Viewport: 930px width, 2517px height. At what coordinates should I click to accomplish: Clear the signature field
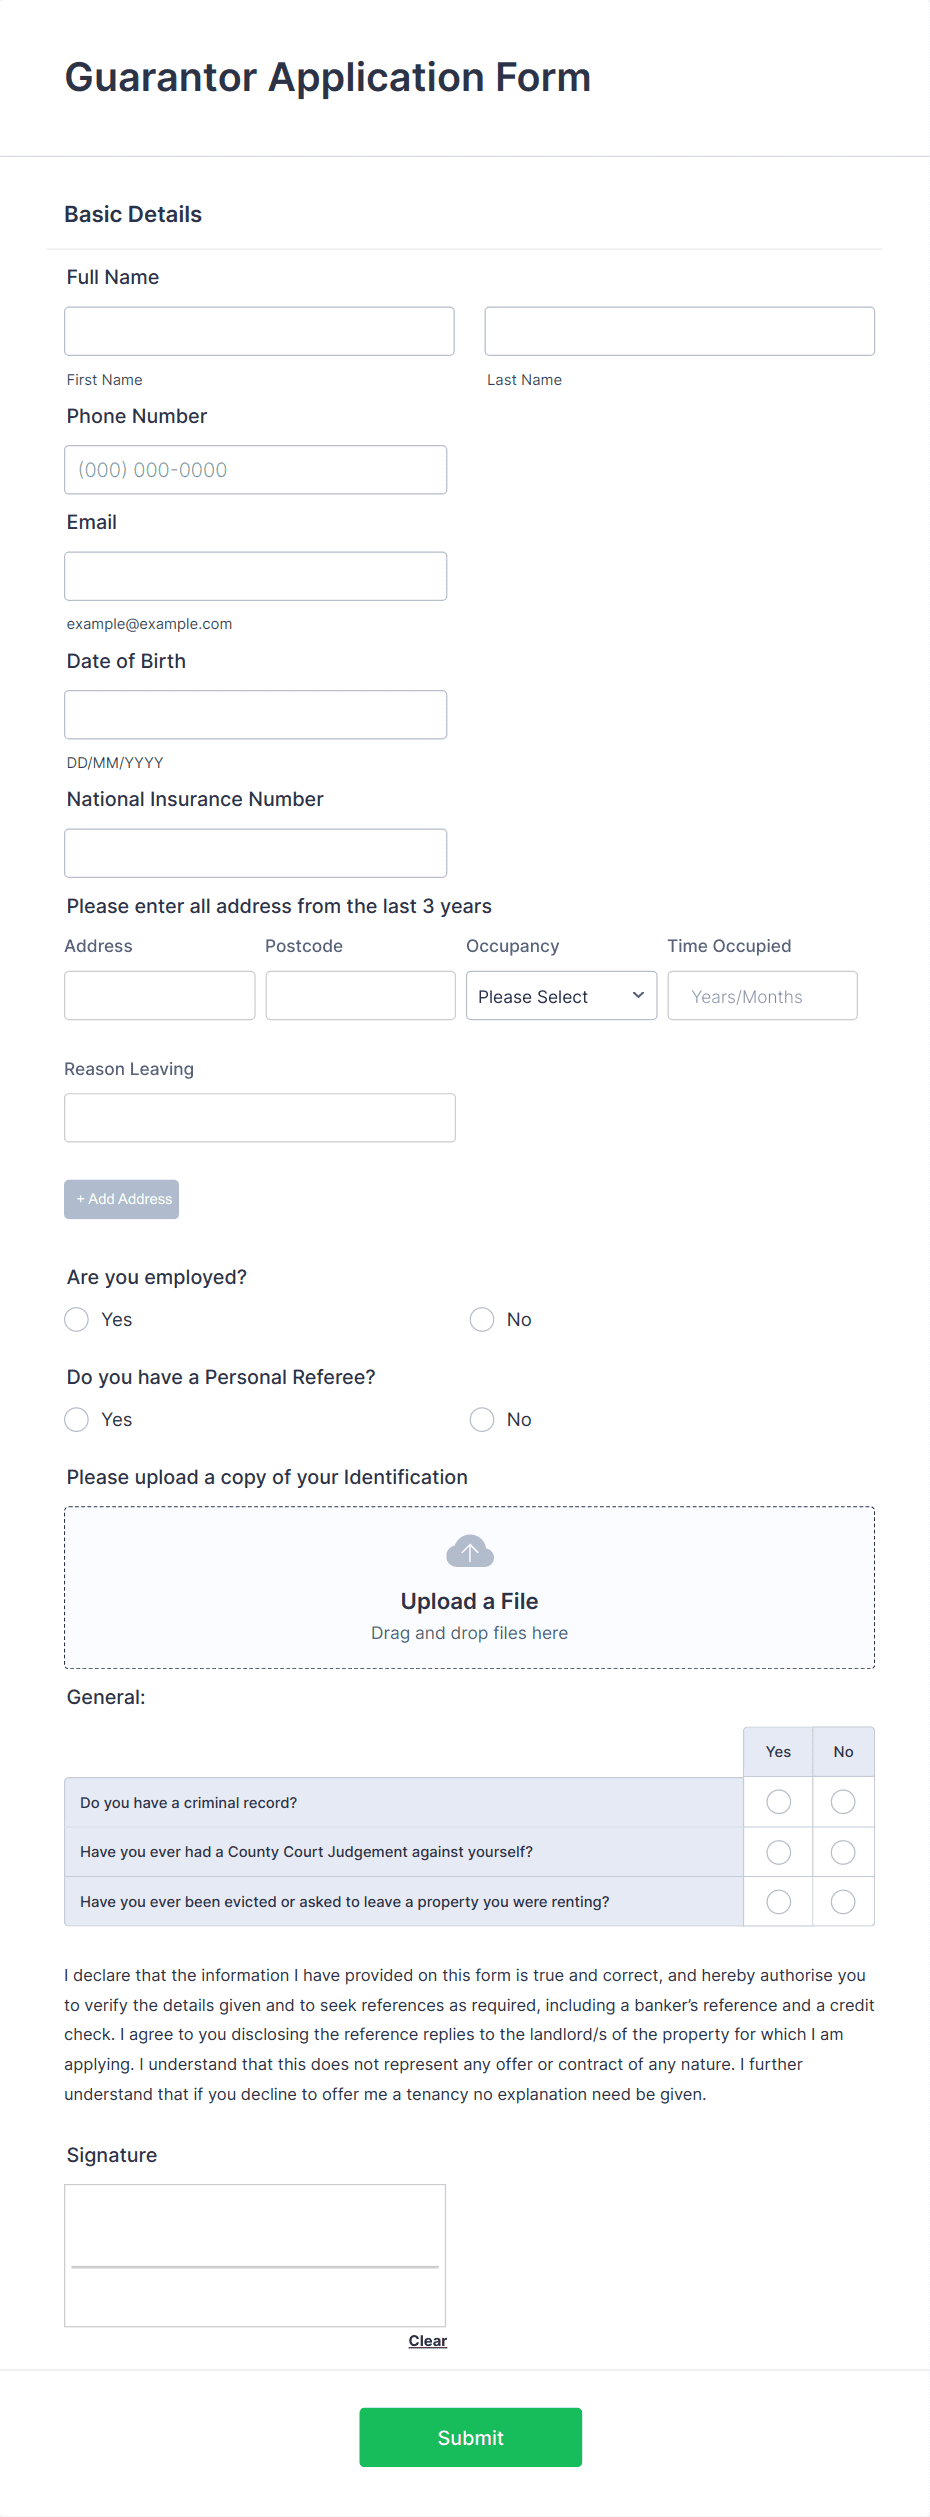pos(427,2340)
